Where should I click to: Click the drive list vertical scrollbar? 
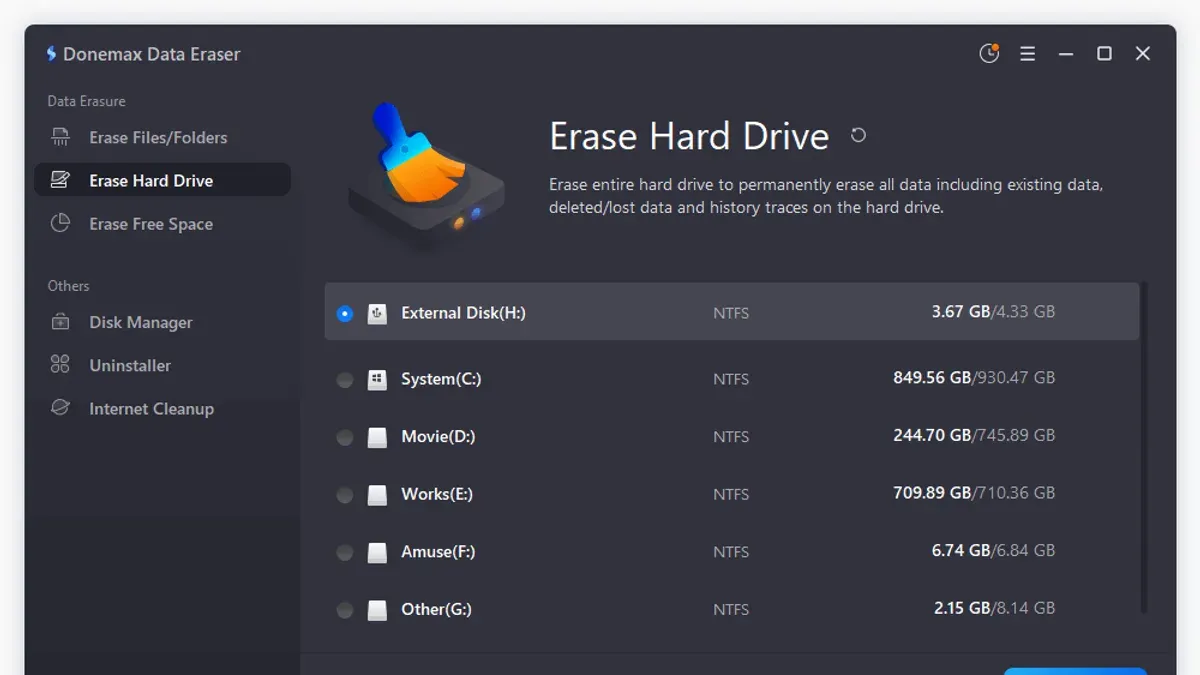tap(1145, 448)
